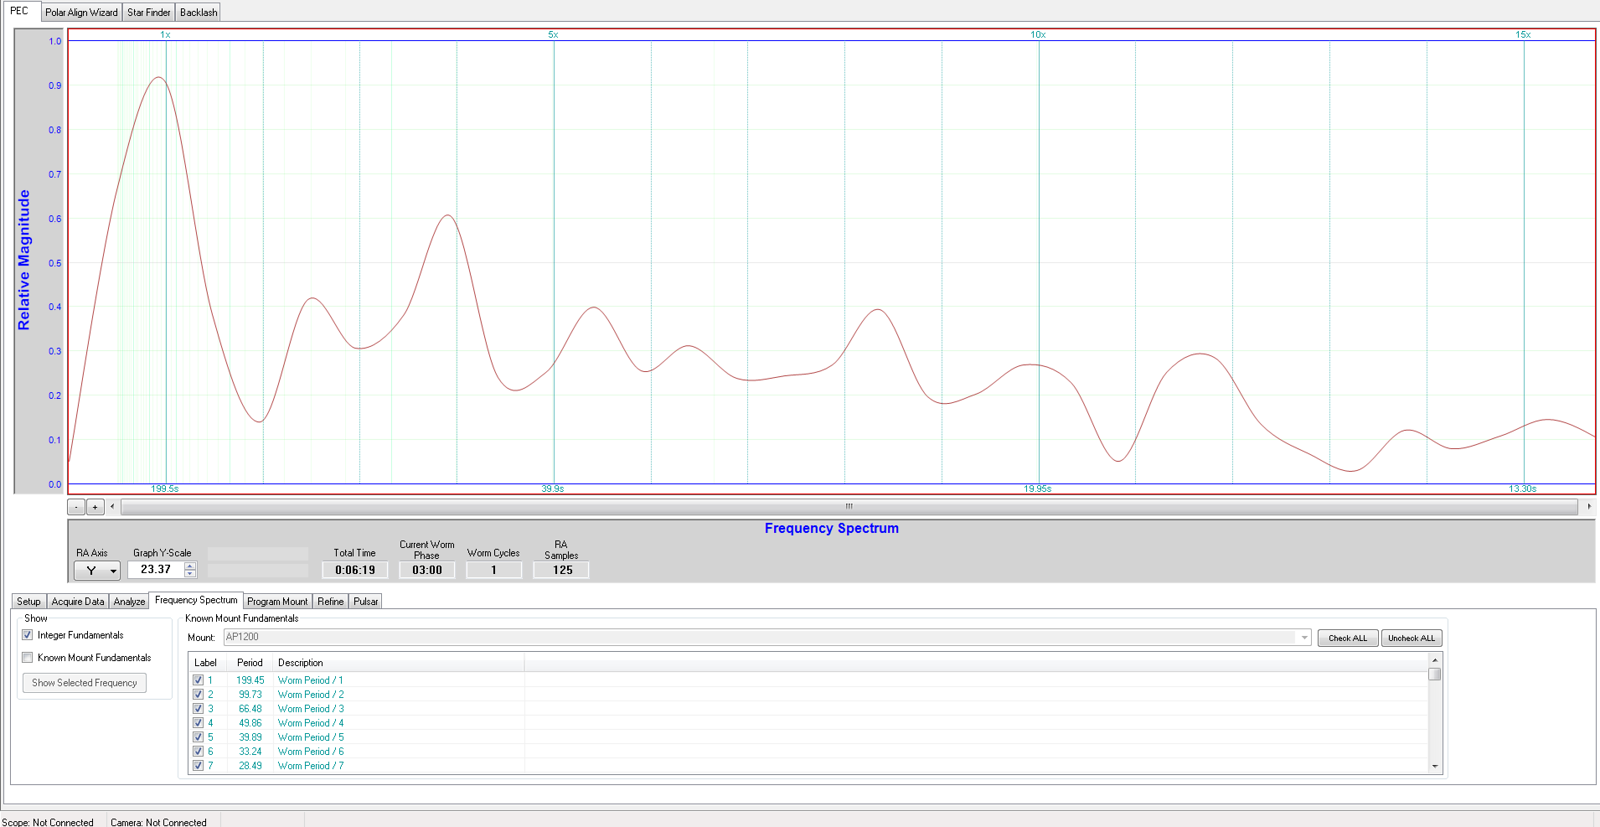Click the Show Selected Frequency button

(x=85, y=683)
